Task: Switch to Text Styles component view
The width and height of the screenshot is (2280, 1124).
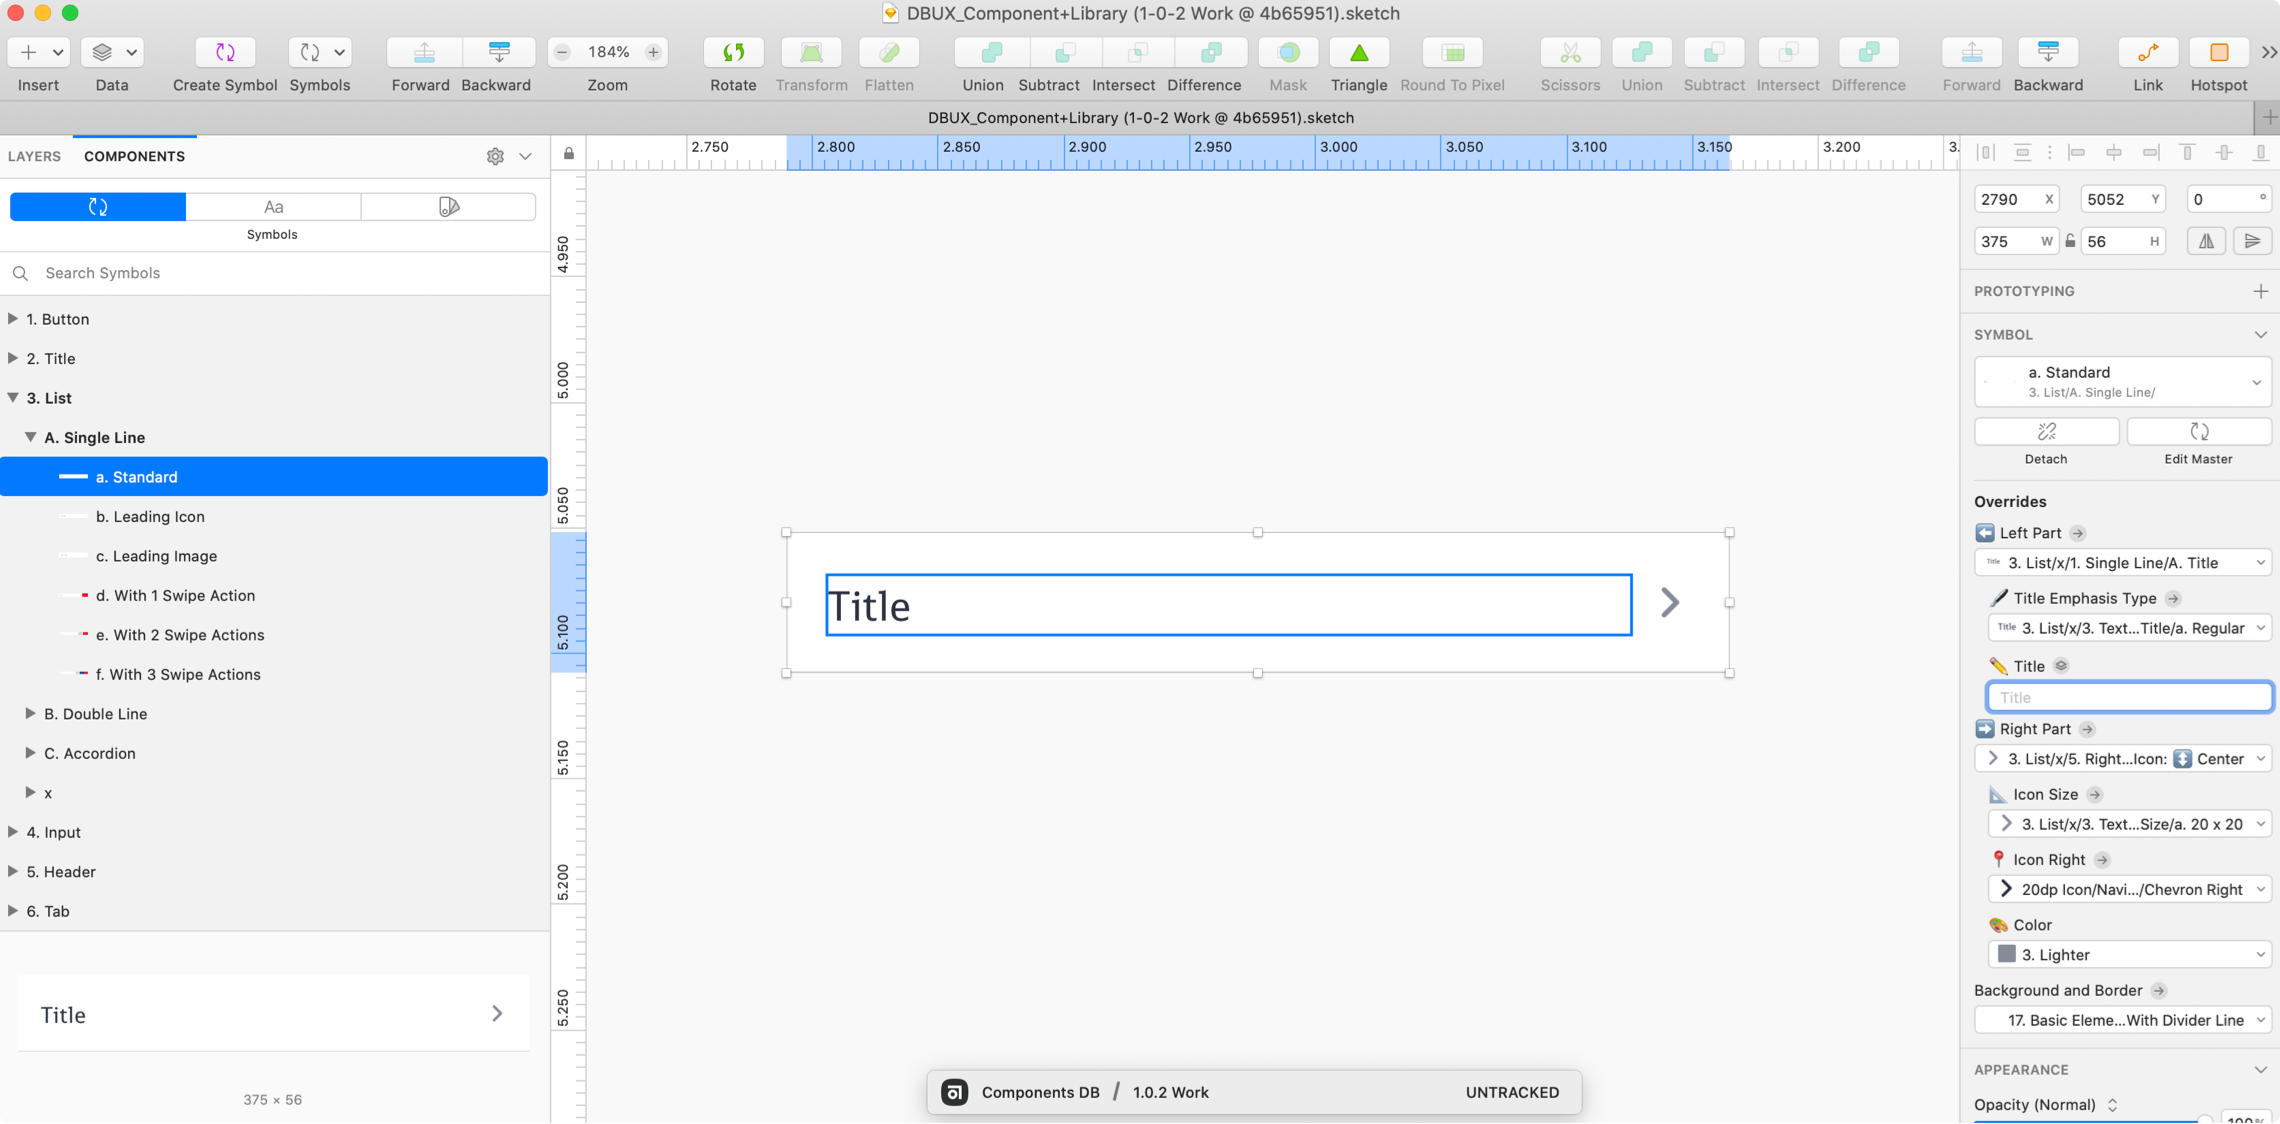Action: pos(273,207)
